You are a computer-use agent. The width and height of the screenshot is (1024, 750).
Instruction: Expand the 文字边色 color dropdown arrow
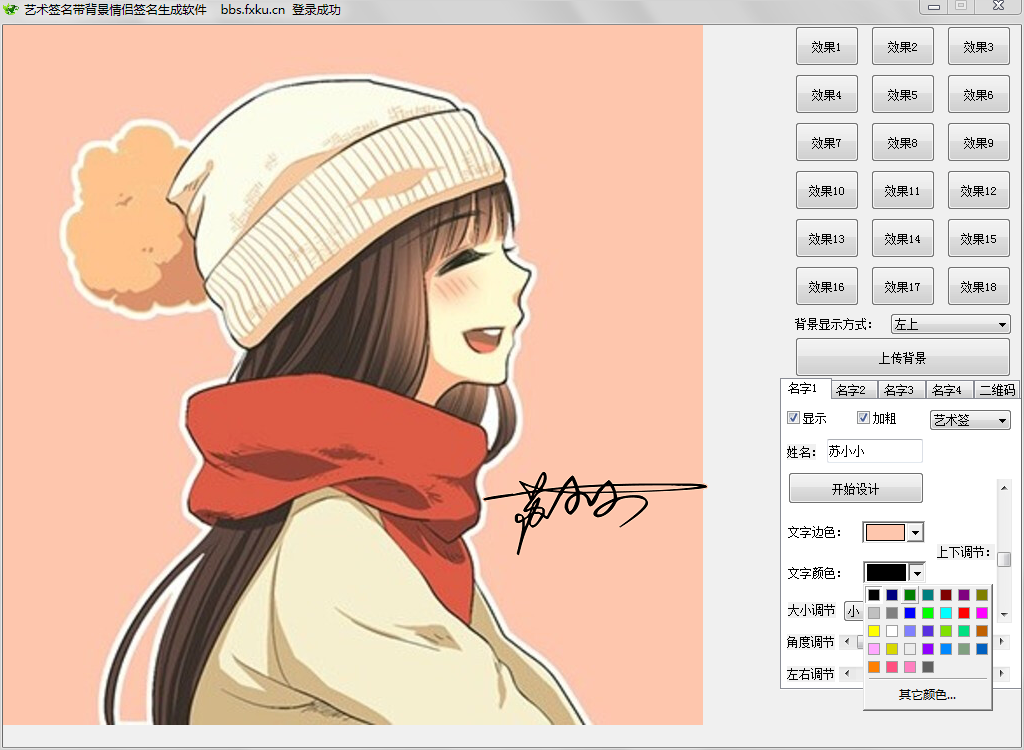tap(916, 532)
